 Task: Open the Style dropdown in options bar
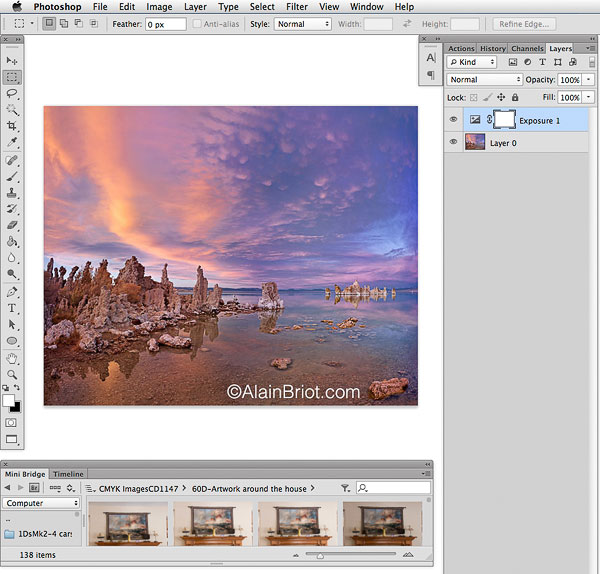(x=303, y=23)
